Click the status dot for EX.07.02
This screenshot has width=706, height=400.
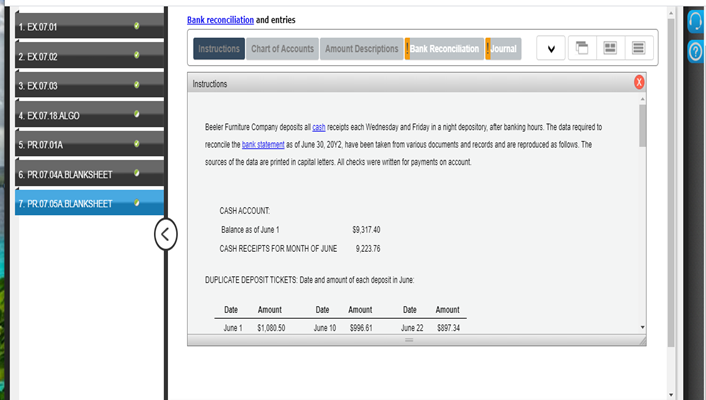(x=136, y=55)
